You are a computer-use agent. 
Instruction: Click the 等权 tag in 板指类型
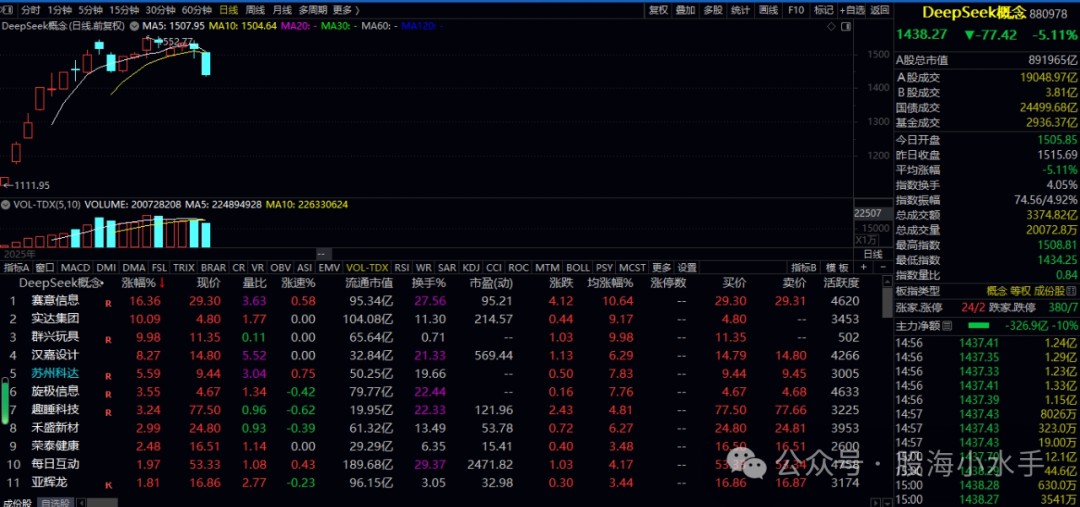coord(1021,291)
